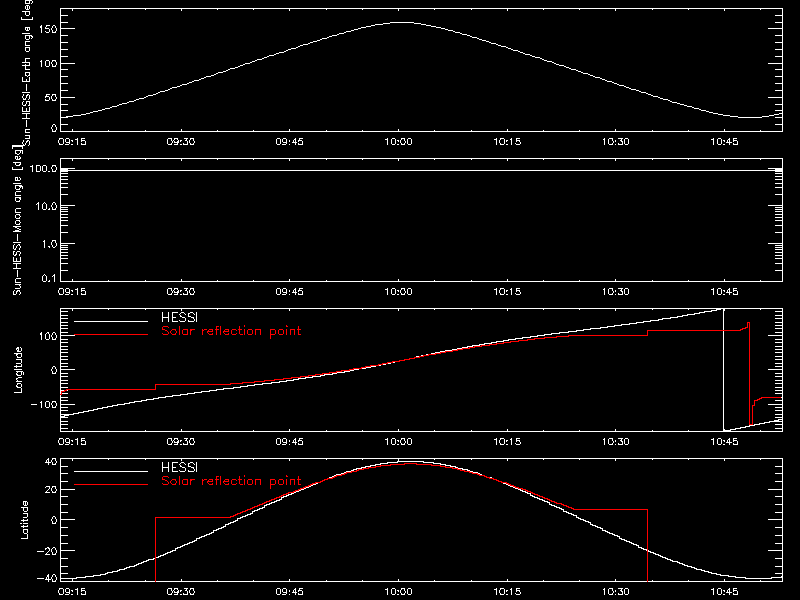Click the 'Sun-HESSI-Moon angle [deg]' axis title

click(x=17, y=219)
